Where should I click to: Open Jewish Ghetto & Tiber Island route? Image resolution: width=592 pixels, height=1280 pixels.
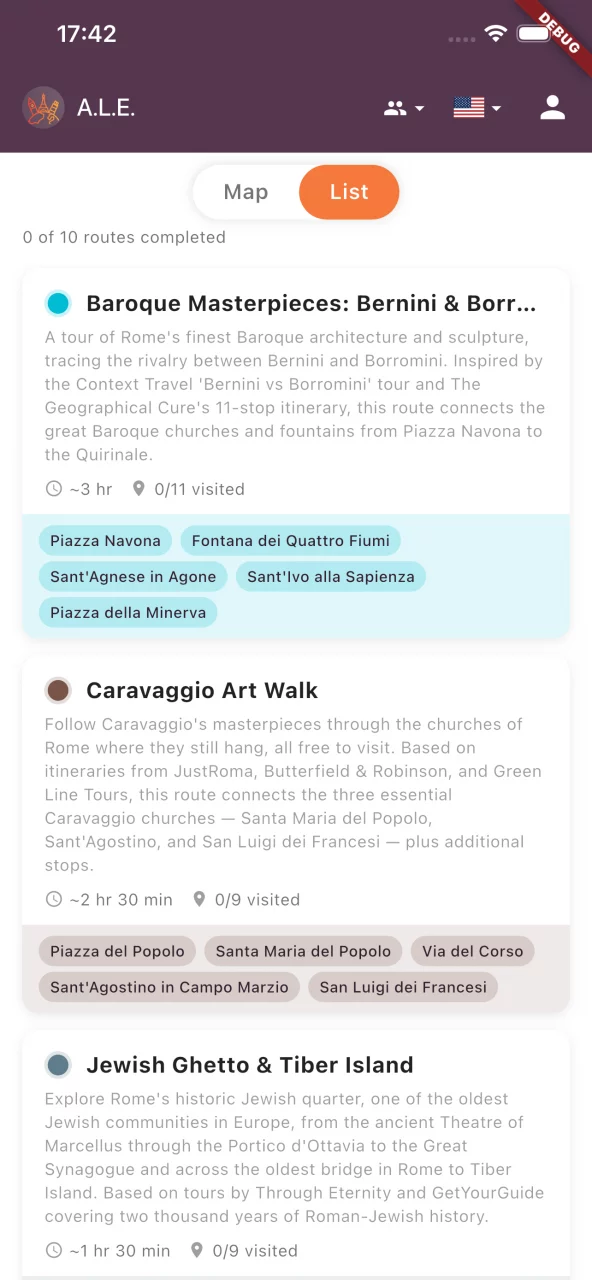pyautogui.click(x=250, y=1064)
